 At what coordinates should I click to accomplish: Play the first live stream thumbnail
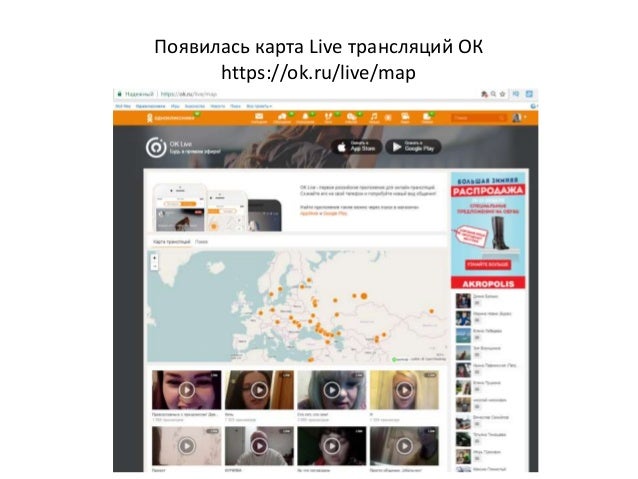click(x=186, y=390)
